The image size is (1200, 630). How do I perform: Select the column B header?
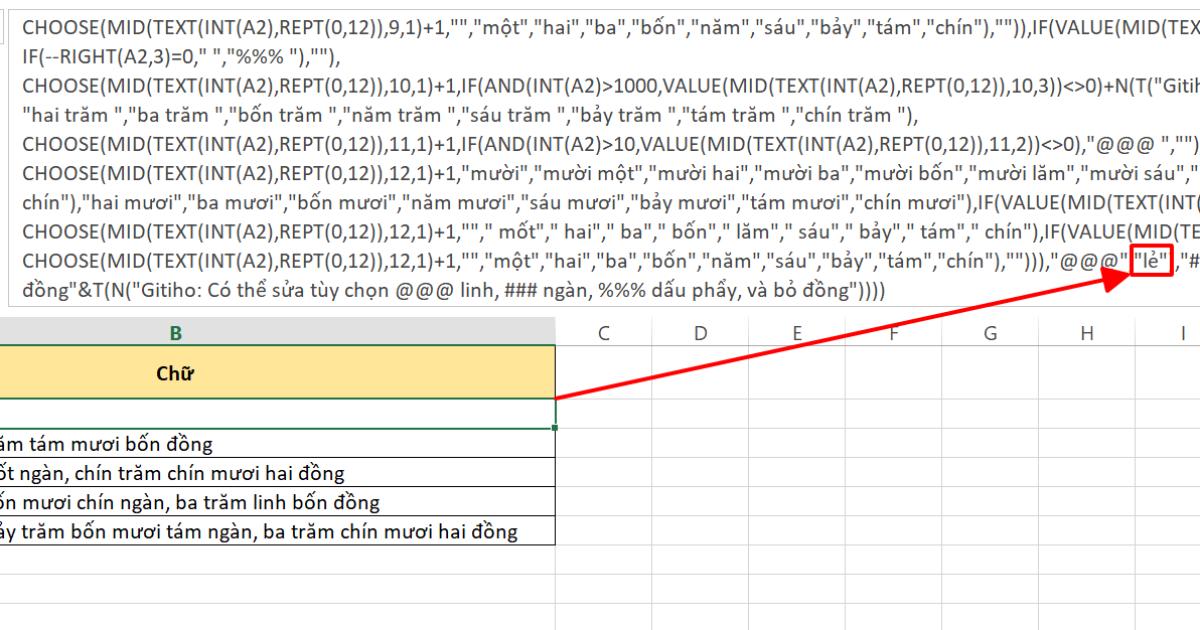pos(275,335)
